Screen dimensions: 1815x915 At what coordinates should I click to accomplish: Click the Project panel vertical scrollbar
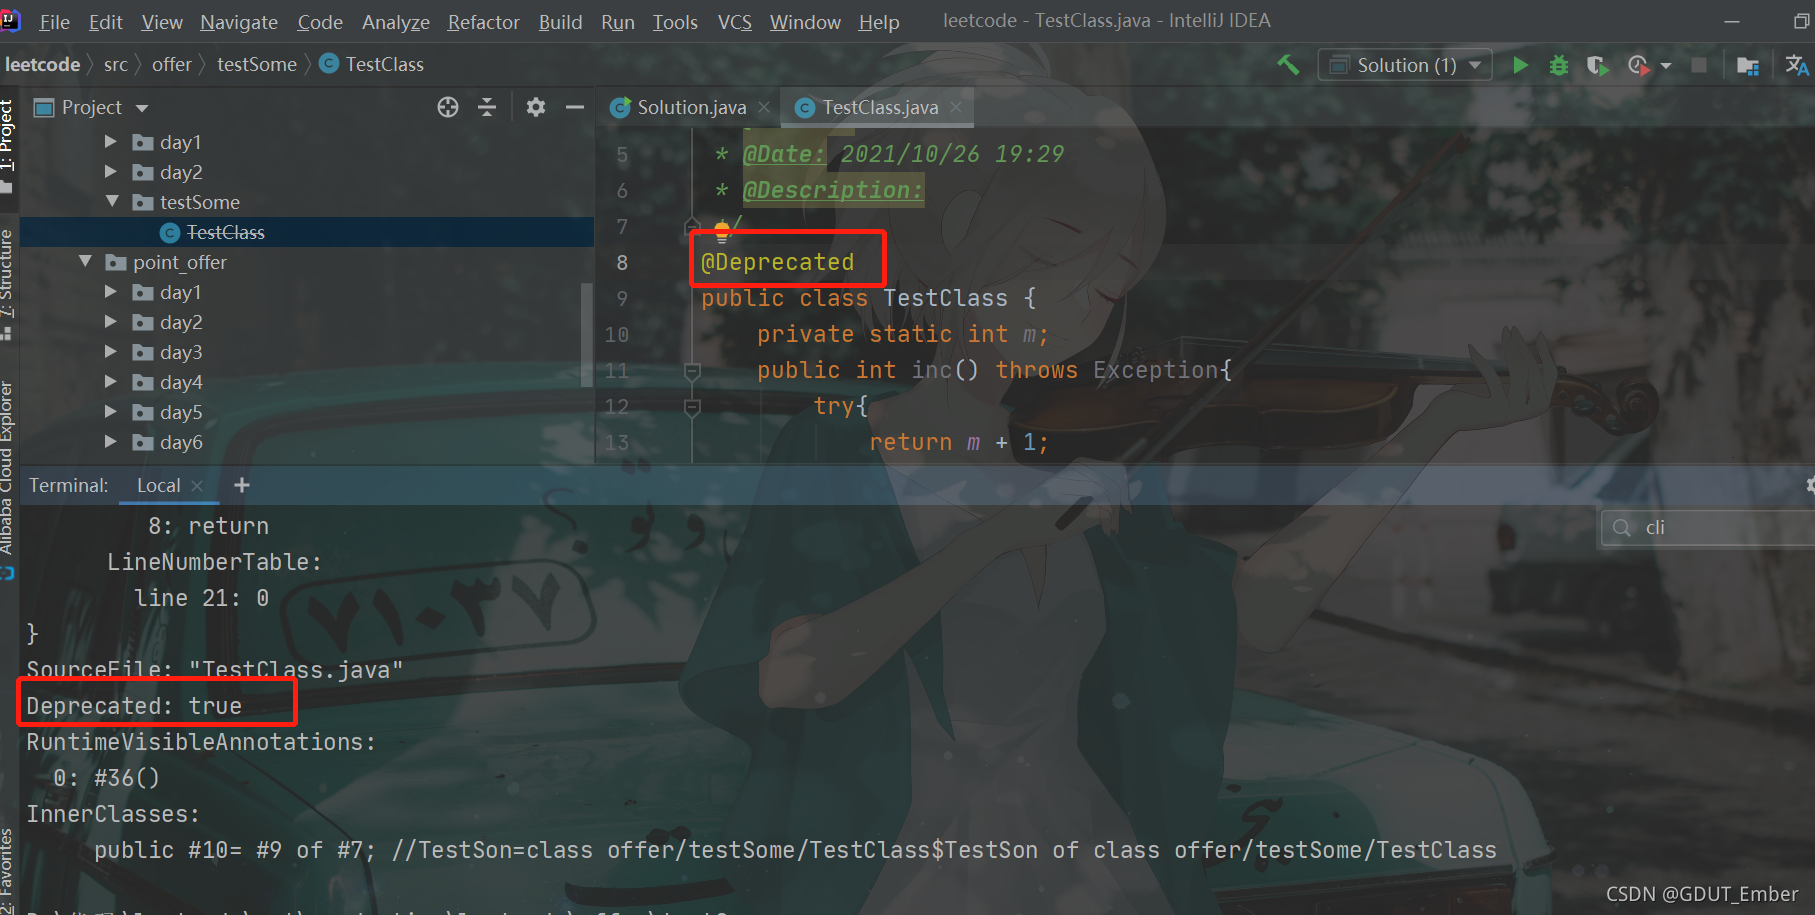pos(587,335)
